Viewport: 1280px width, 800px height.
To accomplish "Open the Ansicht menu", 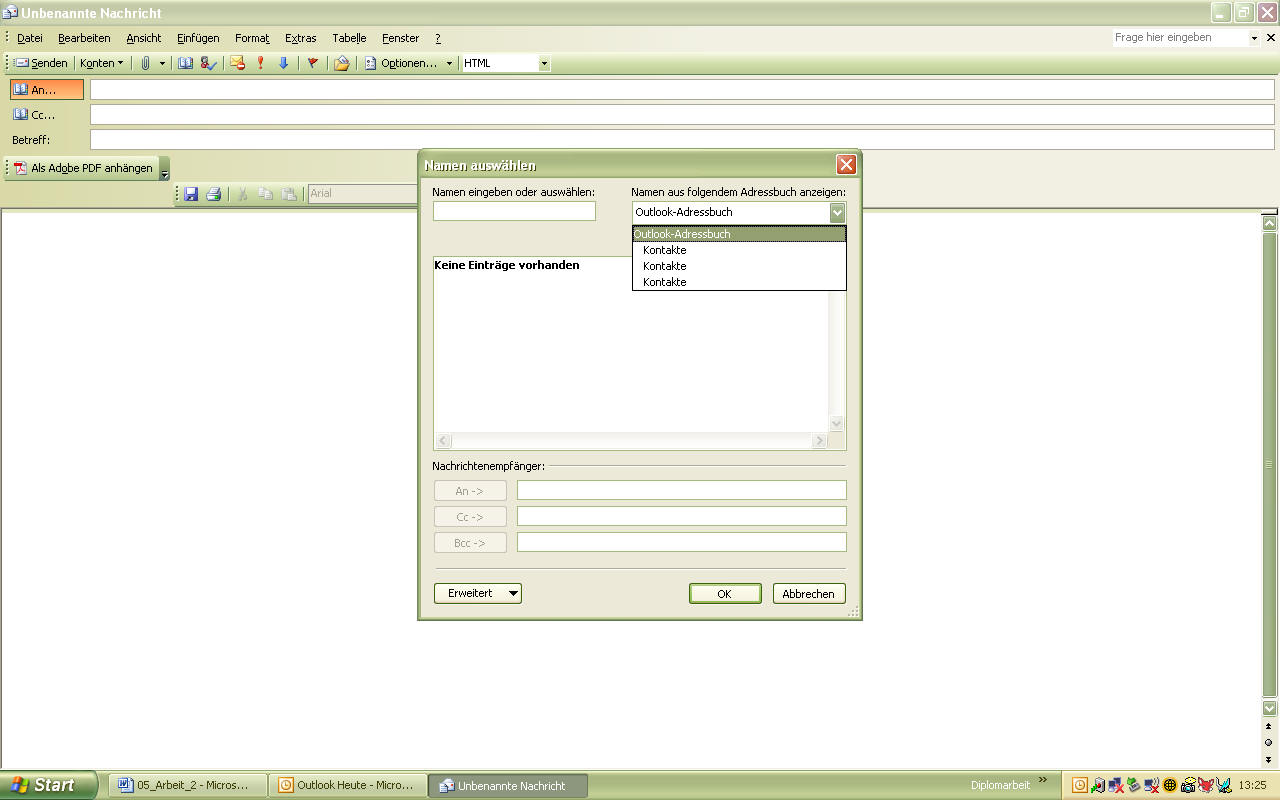I will click(144, 38).
